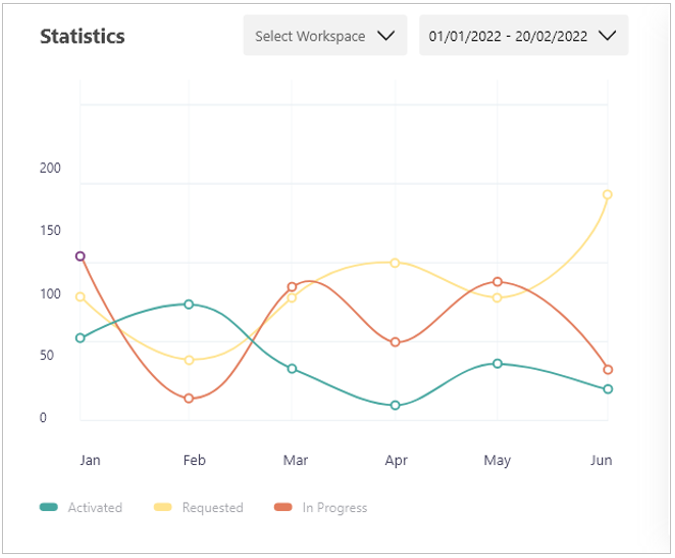675x558 pixels.
Task: Click the chevron arrow next to date range
Action: [x=606, y=36]
